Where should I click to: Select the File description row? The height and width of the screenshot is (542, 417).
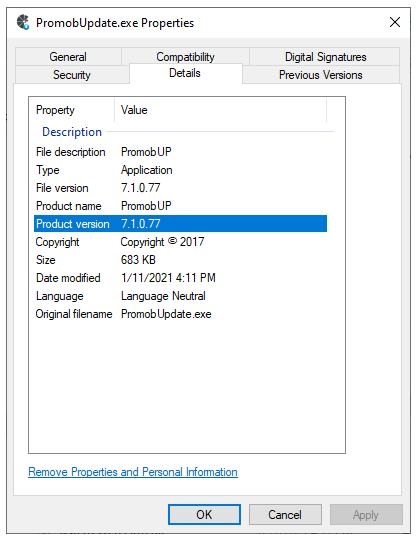coord(180,152)
